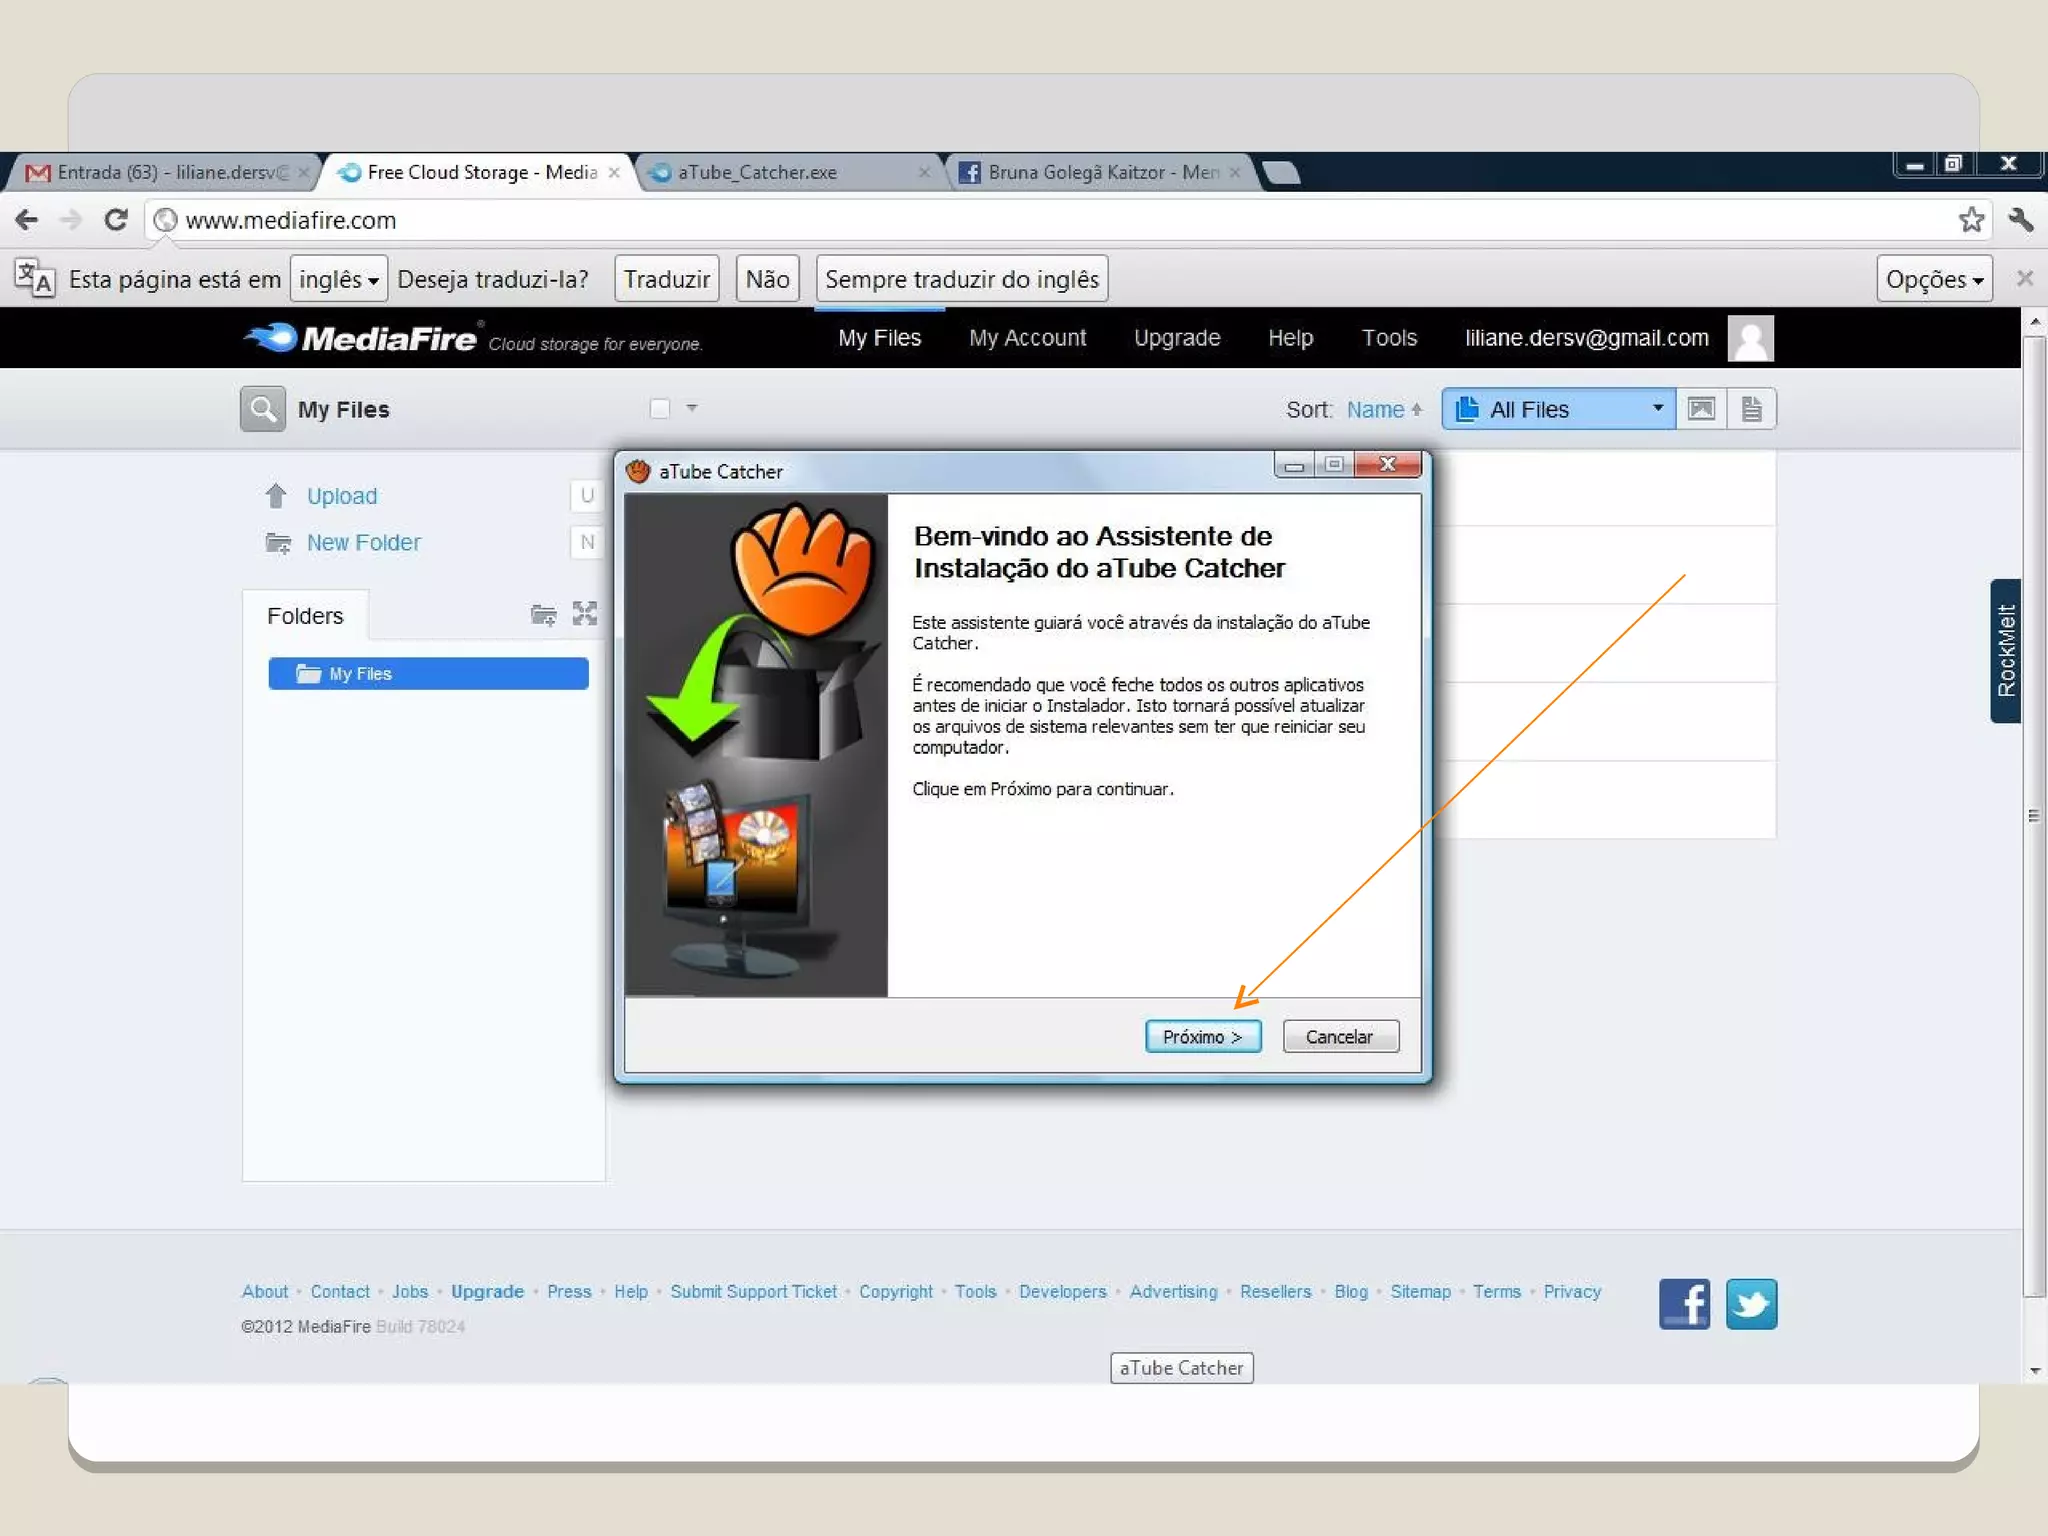Click the MediaFire search magnifier icon

tap(262, 409)
